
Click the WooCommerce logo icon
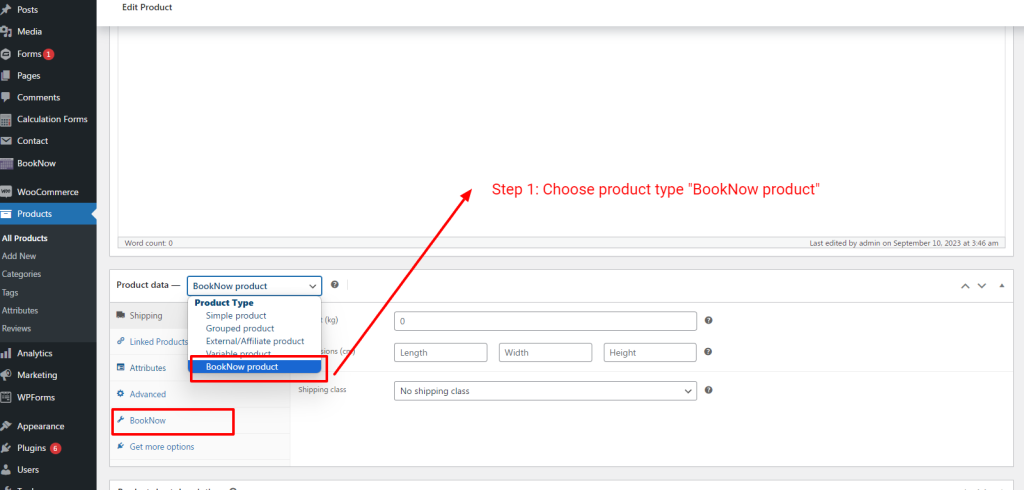click(x=6, y=192)
